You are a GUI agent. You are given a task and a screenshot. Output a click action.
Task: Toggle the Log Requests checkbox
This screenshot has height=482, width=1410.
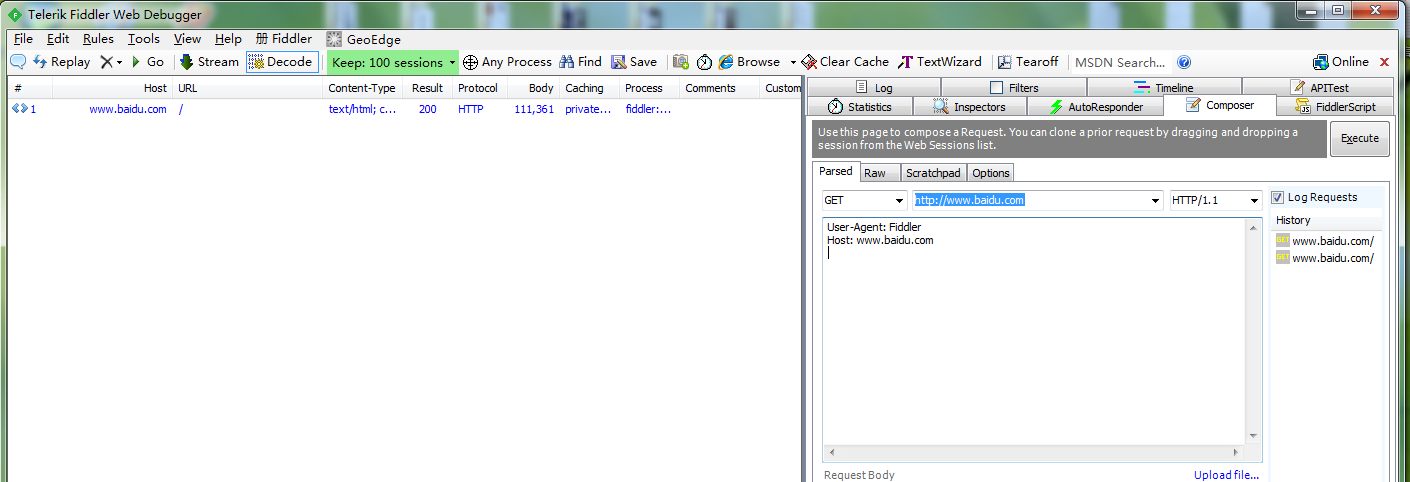coord(1277,198)
